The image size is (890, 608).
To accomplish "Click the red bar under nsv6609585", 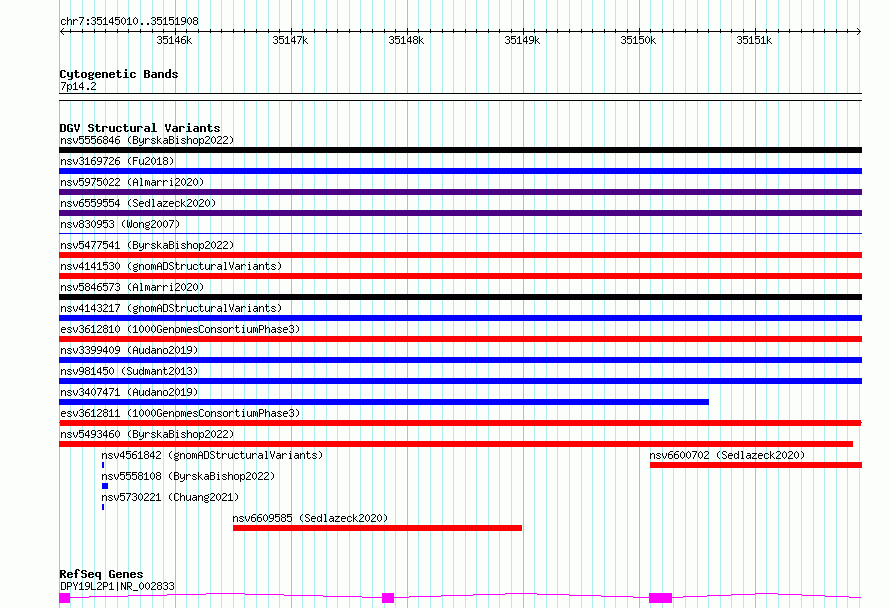I will pyautogui.click(x=377, y=528).
